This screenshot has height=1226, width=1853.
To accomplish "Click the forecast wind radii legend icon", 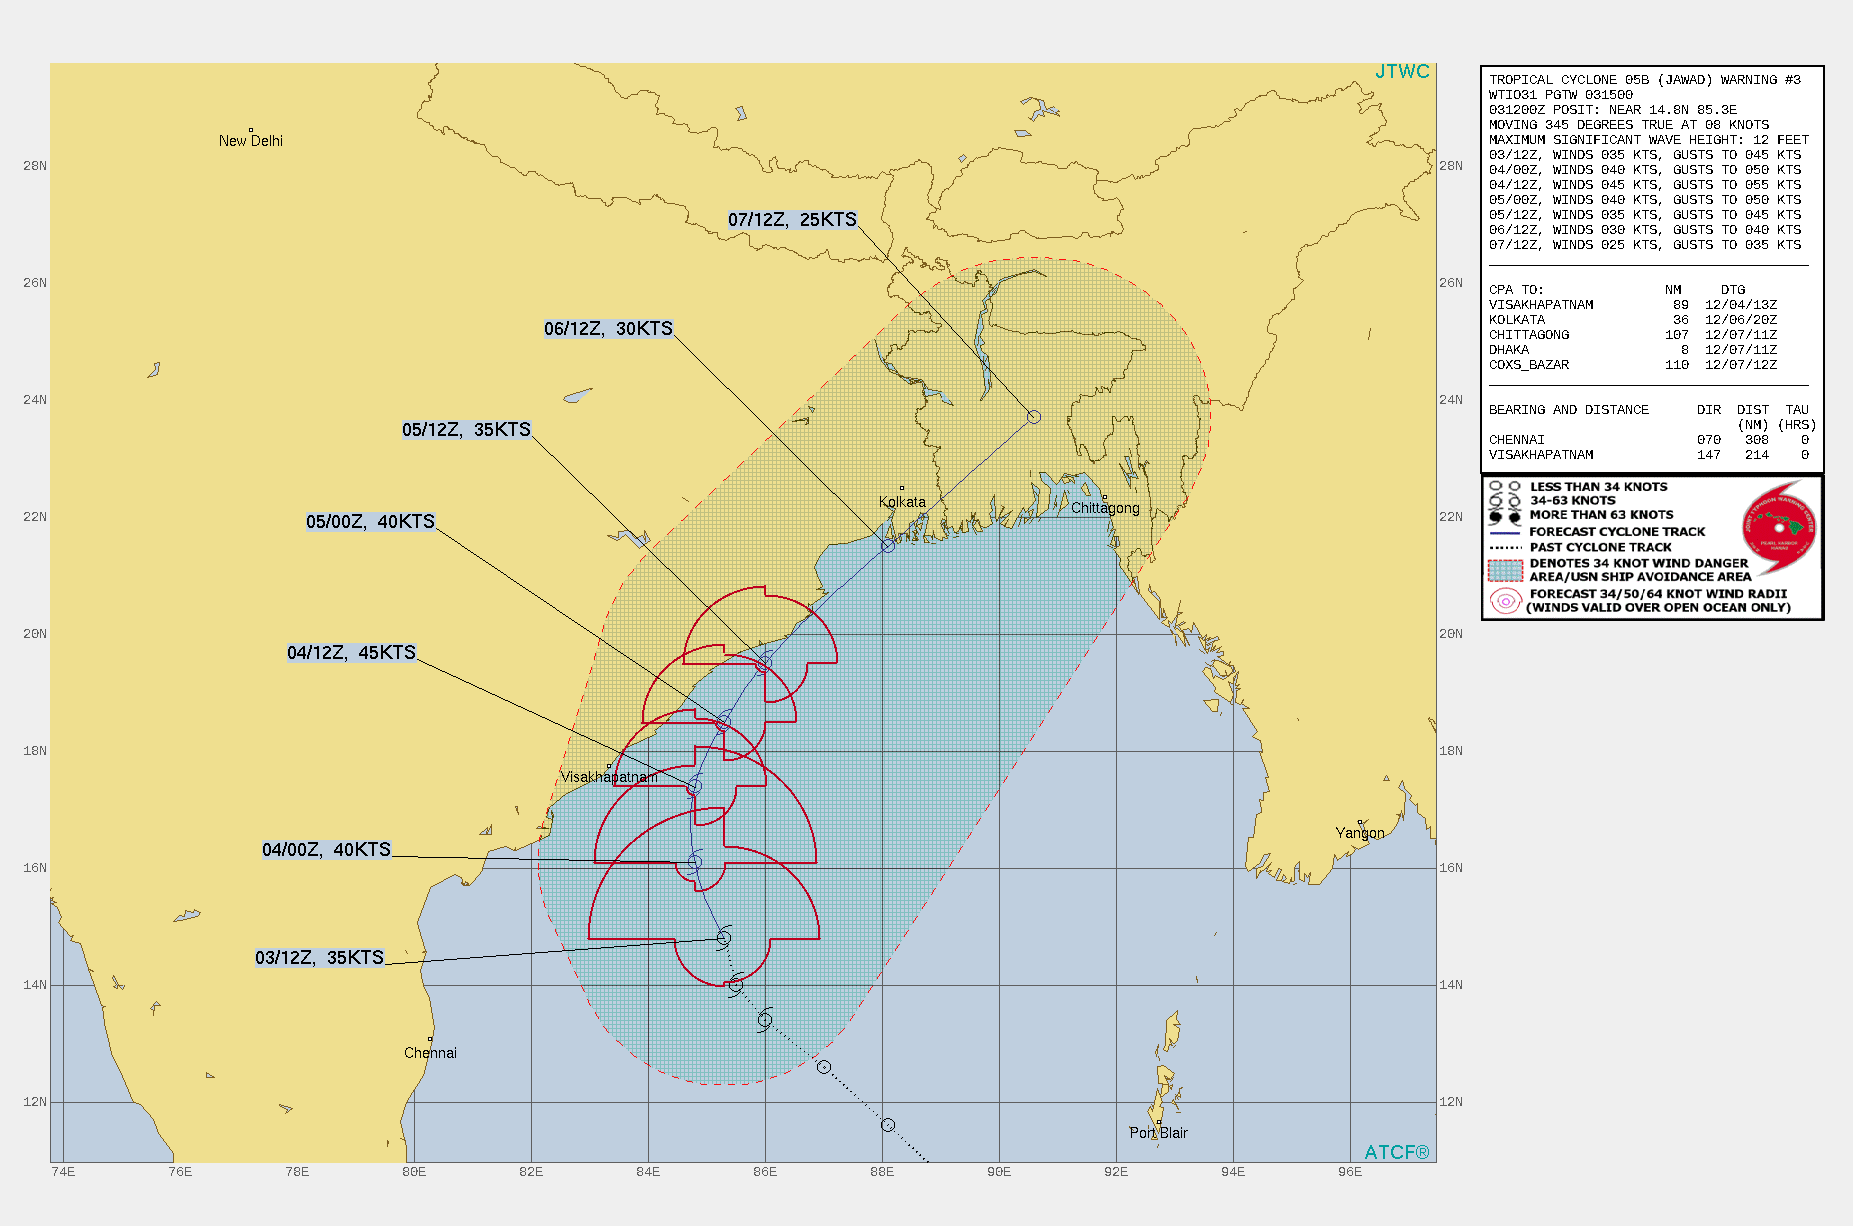I will click(1505, 601).
